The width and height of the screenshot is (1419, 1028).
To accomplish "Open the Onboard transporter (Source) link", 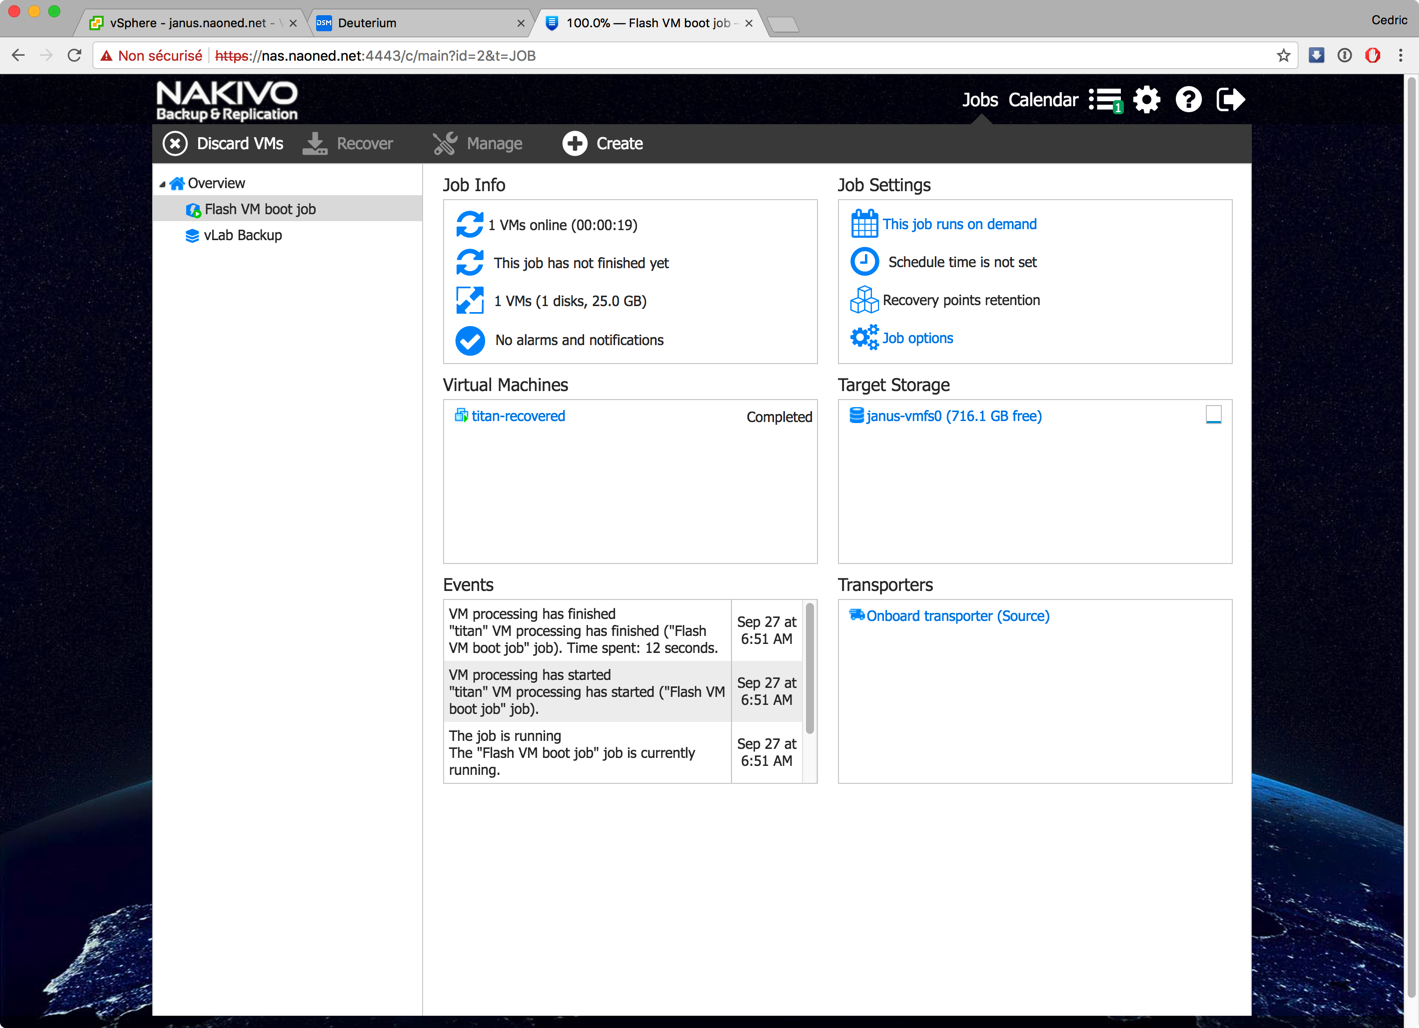I will coord(958,616).
